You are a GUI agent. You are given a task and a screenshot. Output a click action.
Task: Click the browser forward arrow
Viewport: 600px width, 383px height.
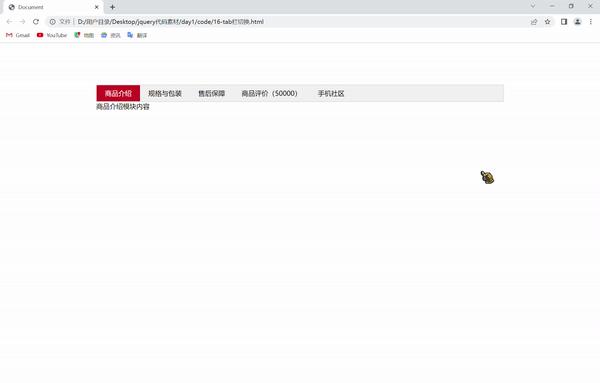22,22
